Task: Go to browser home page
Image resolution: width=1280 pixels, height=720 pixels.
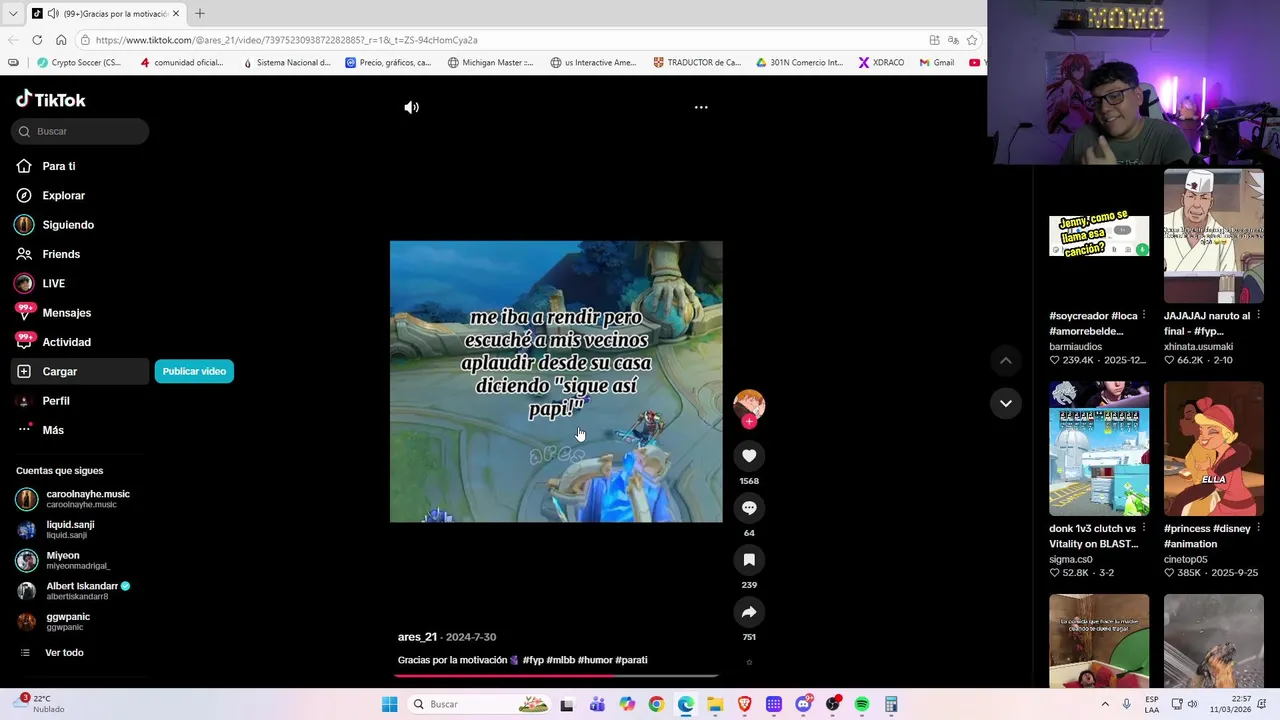Action: (61, 40)
